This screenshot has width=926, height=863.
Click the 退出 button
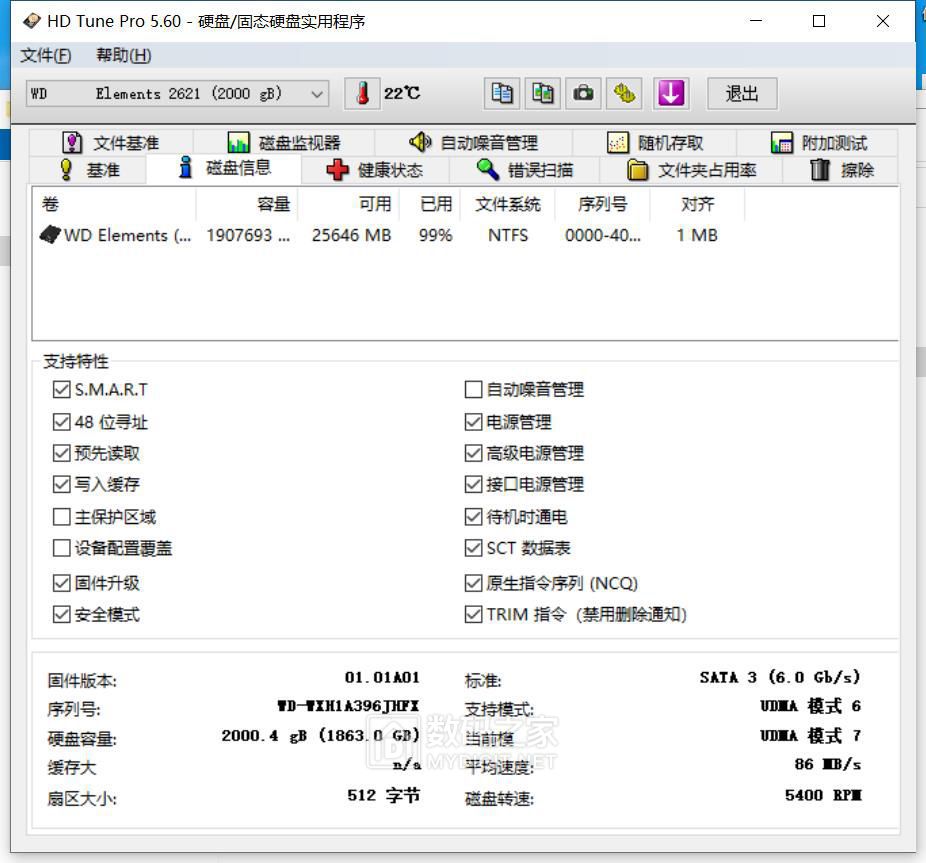coord(742,93)
